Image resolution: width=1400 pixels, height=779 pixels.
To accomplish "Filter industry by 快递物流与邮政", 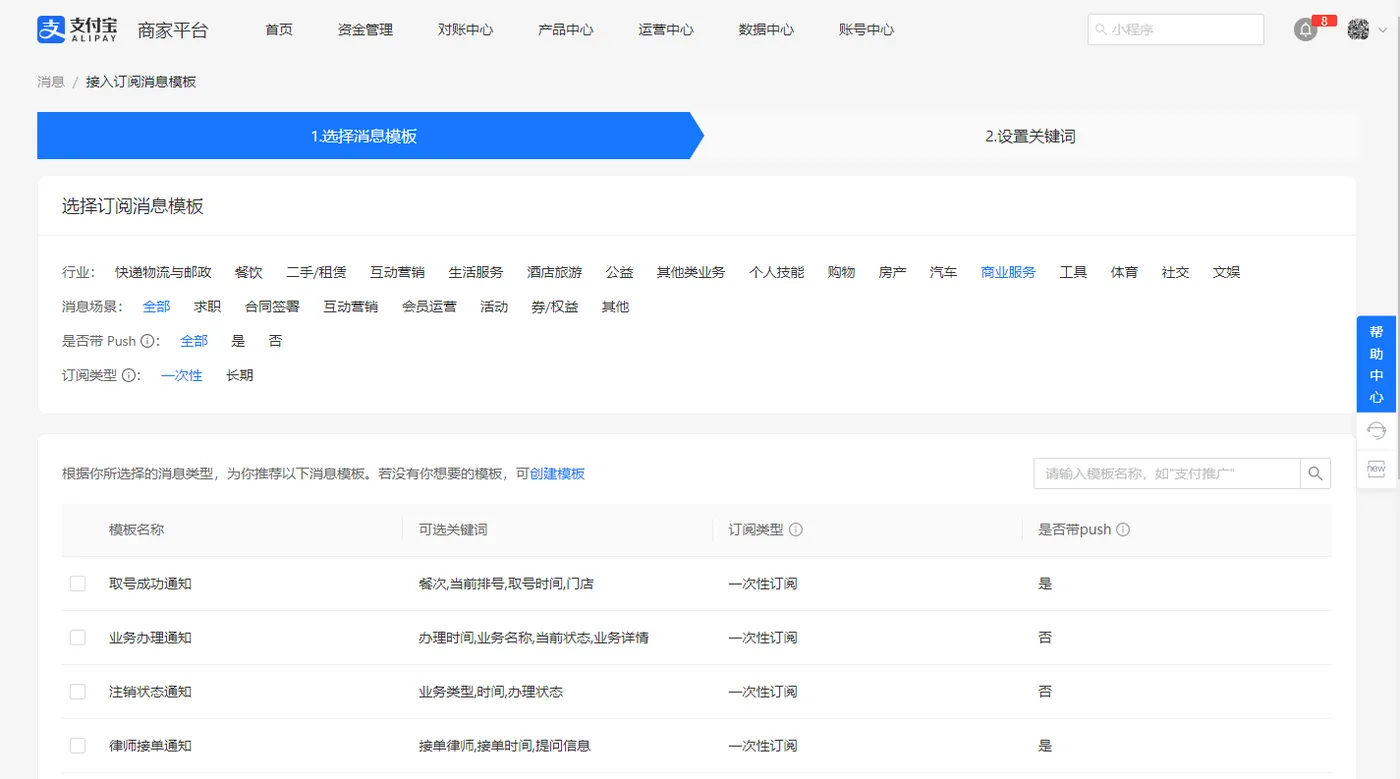I will pyautogui.click(x=163, y=272).
